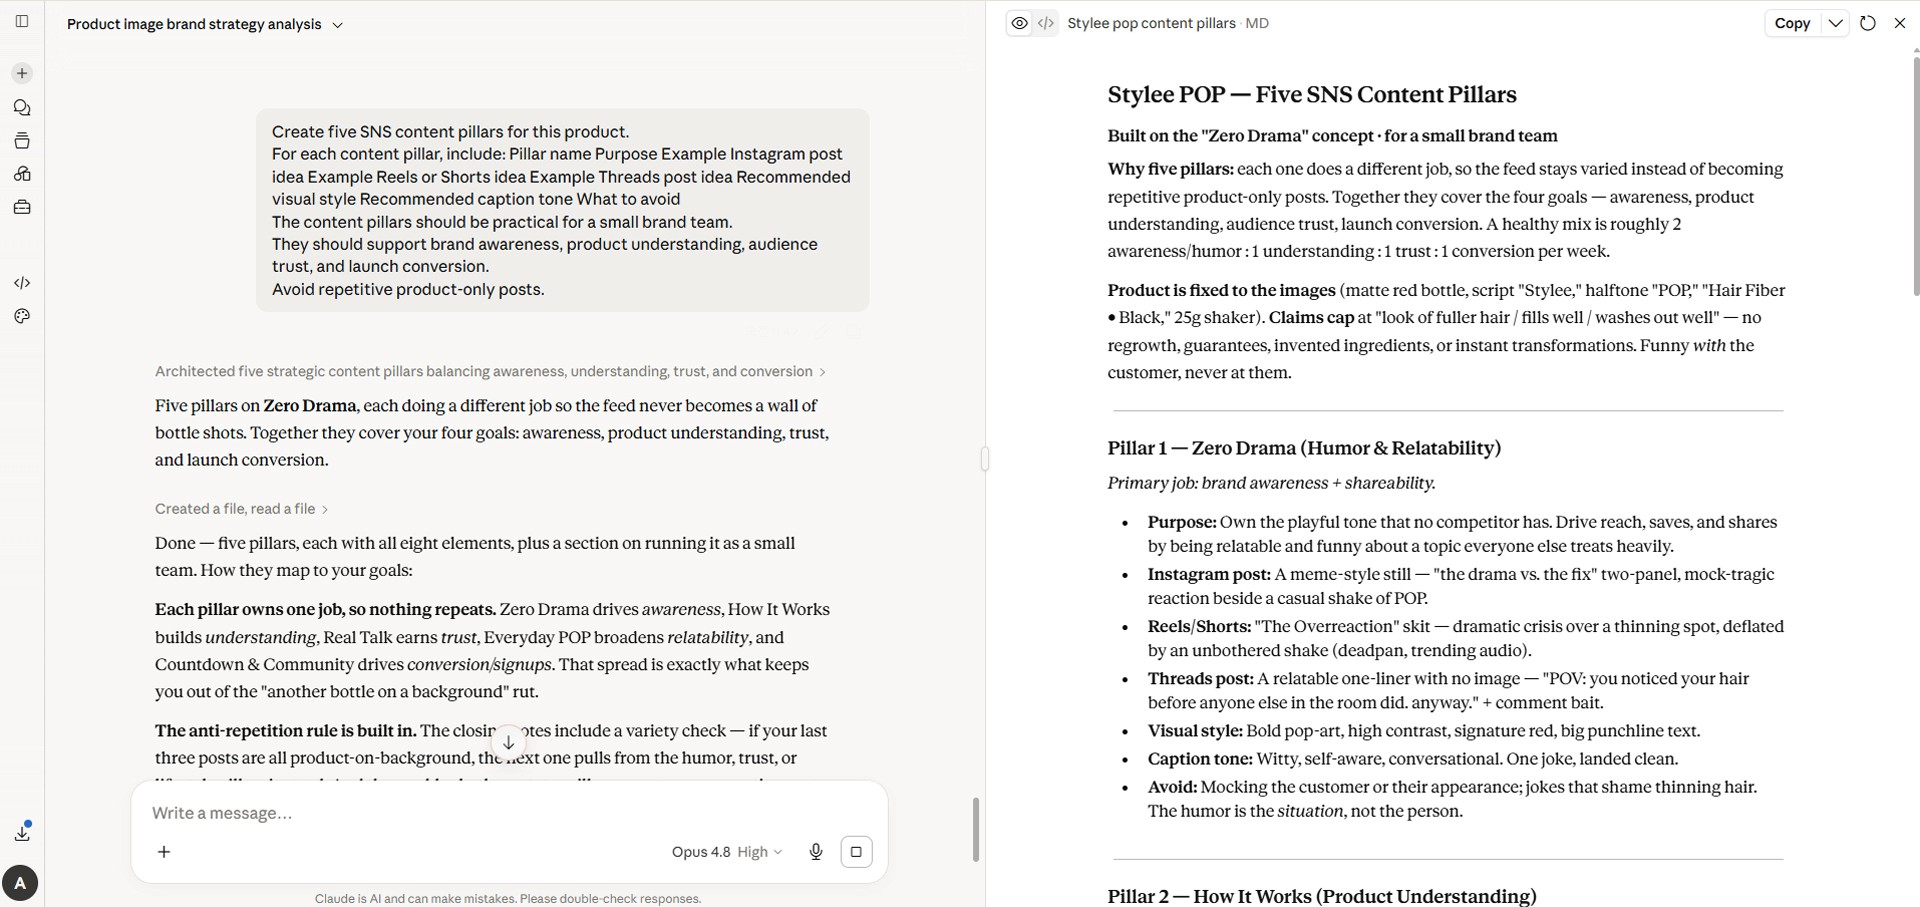Image resolution: width=1920 pixels, height=907 pixels.
Task: Close the Stylee pop content pillars panel
Action: click(1900, 23)
